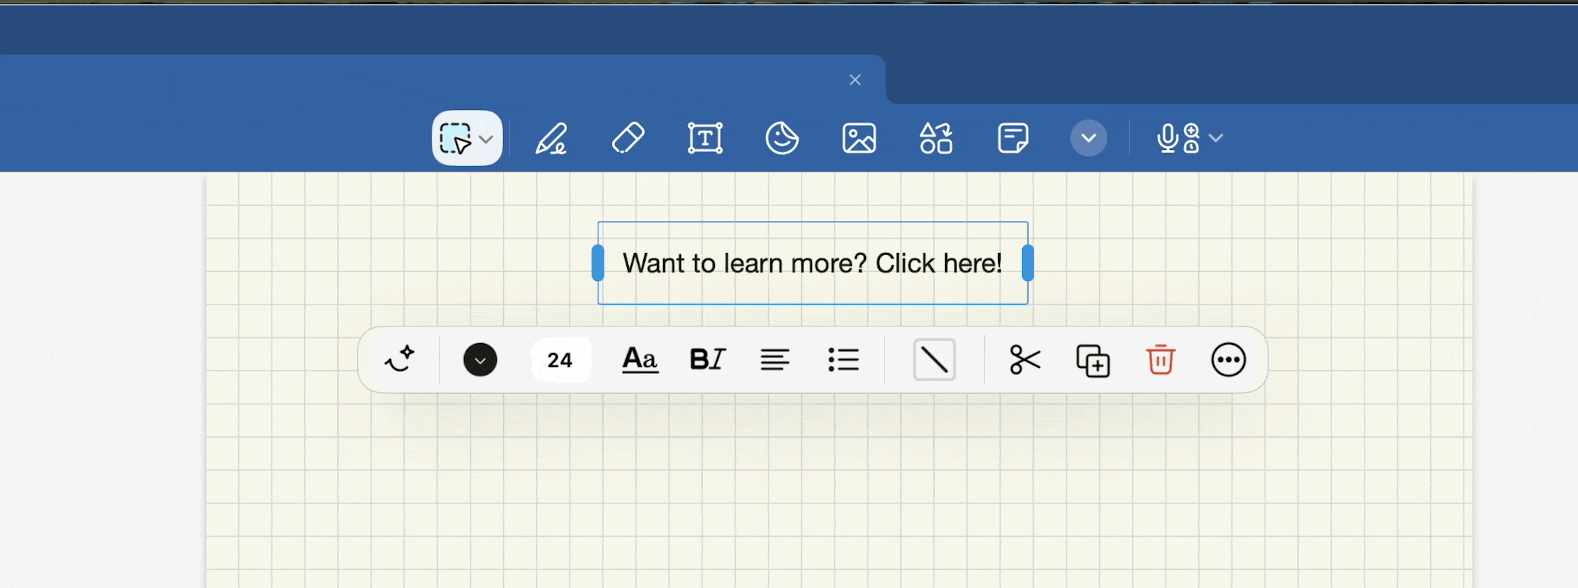This screenshot has height=588, width=1578.
Task: Open the black text color picker
Action: pos(480,359)
